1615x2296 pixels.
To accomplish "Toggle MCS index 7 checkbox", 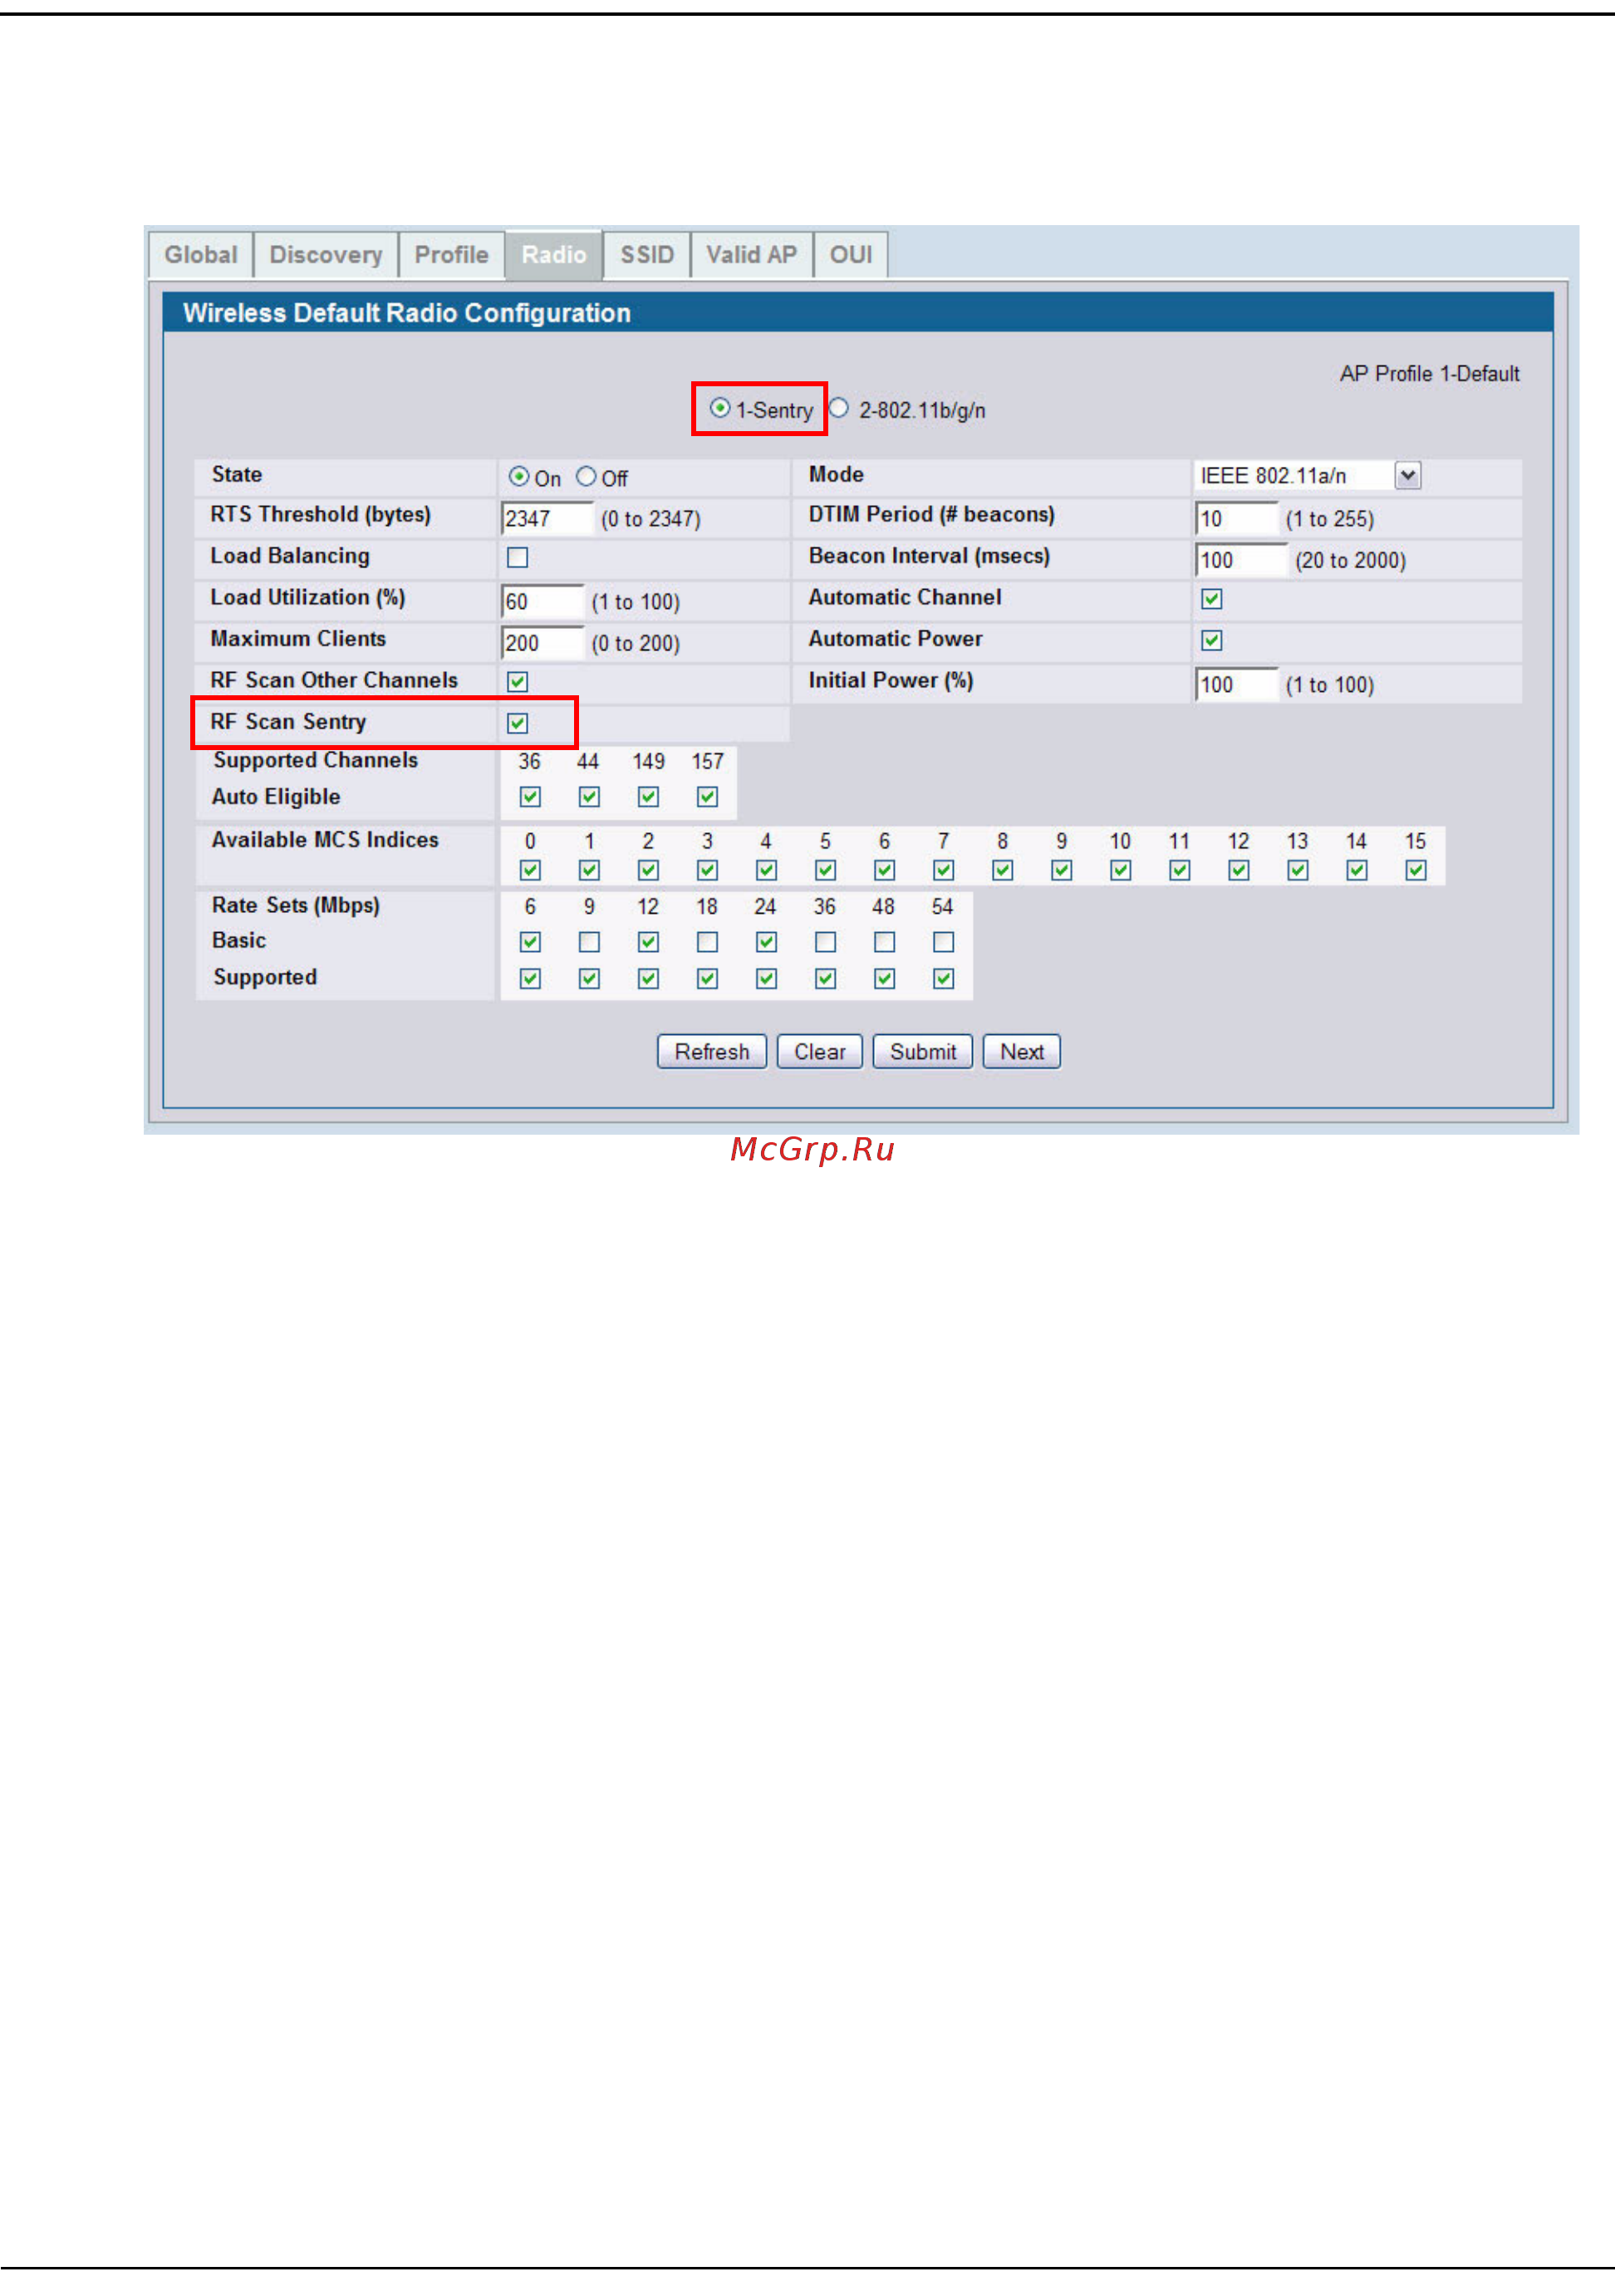I will coord(943,871).
